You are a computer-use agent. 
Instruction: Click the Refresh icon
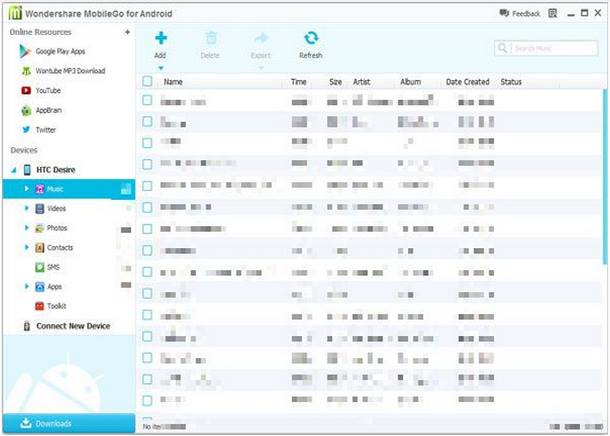coord(311,38)
